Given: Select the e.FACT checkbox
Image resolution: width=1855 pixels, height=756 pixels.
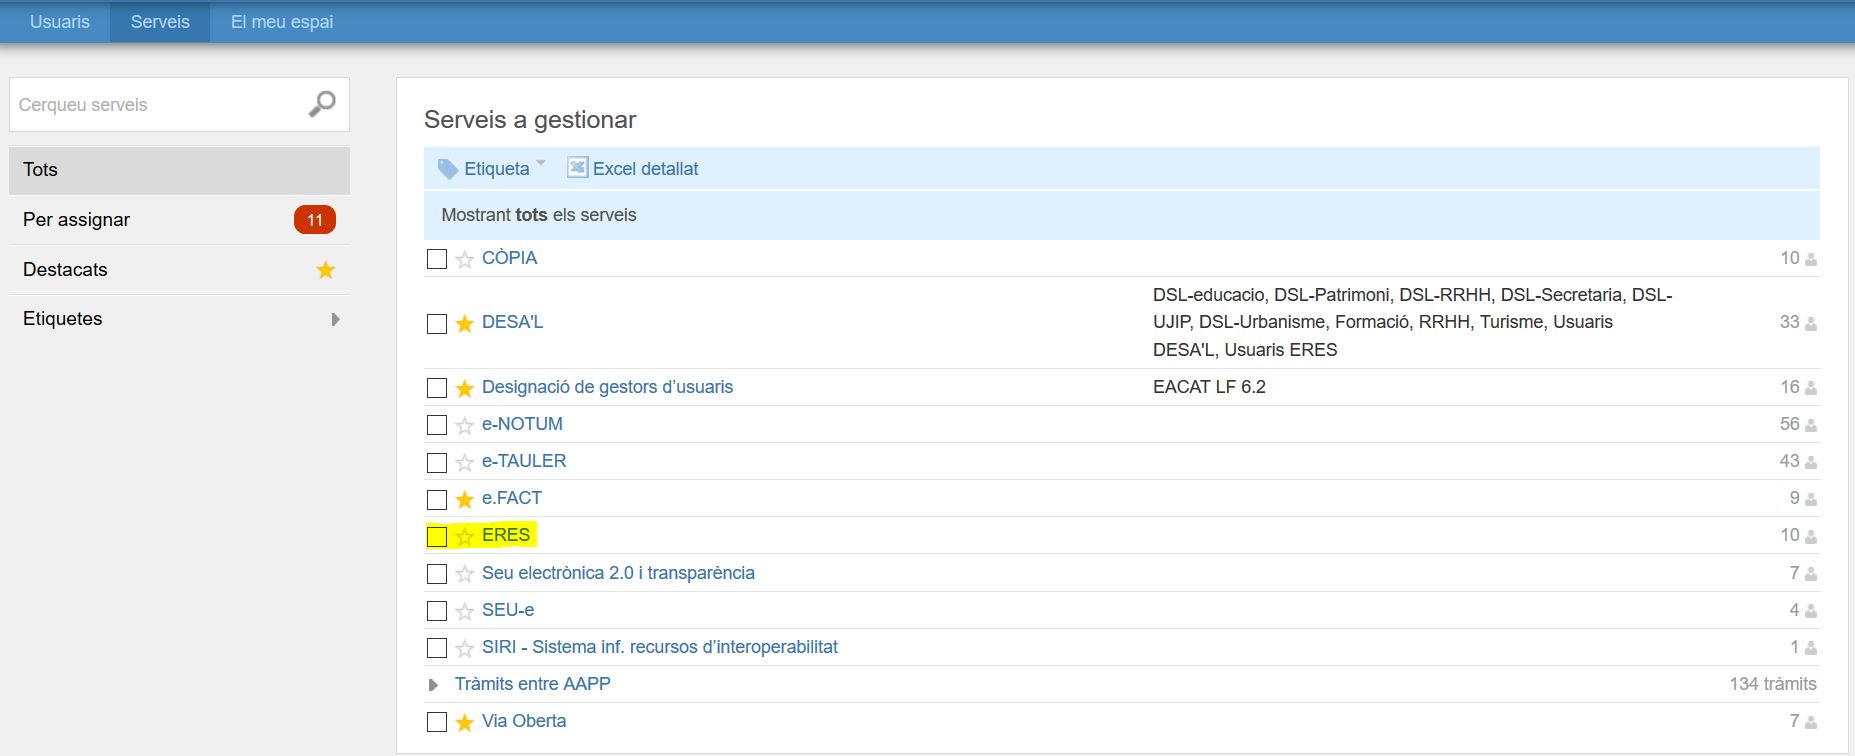Looking at the screenshot, I should pos(437,499).
